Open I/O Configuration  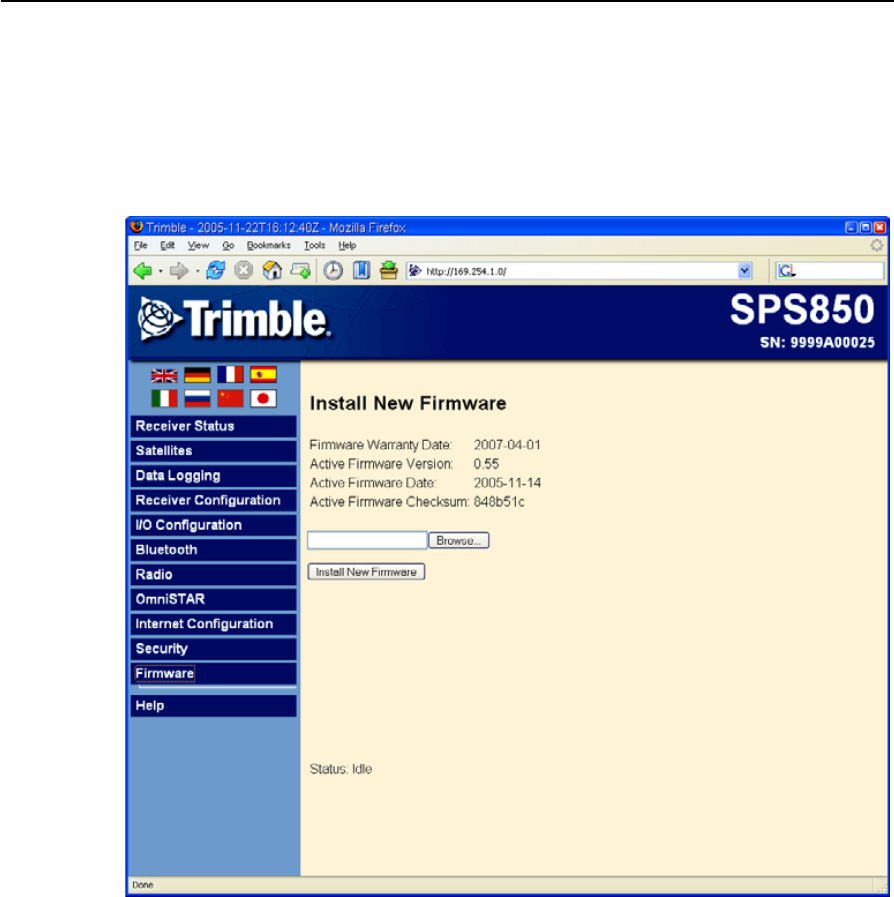213,525
